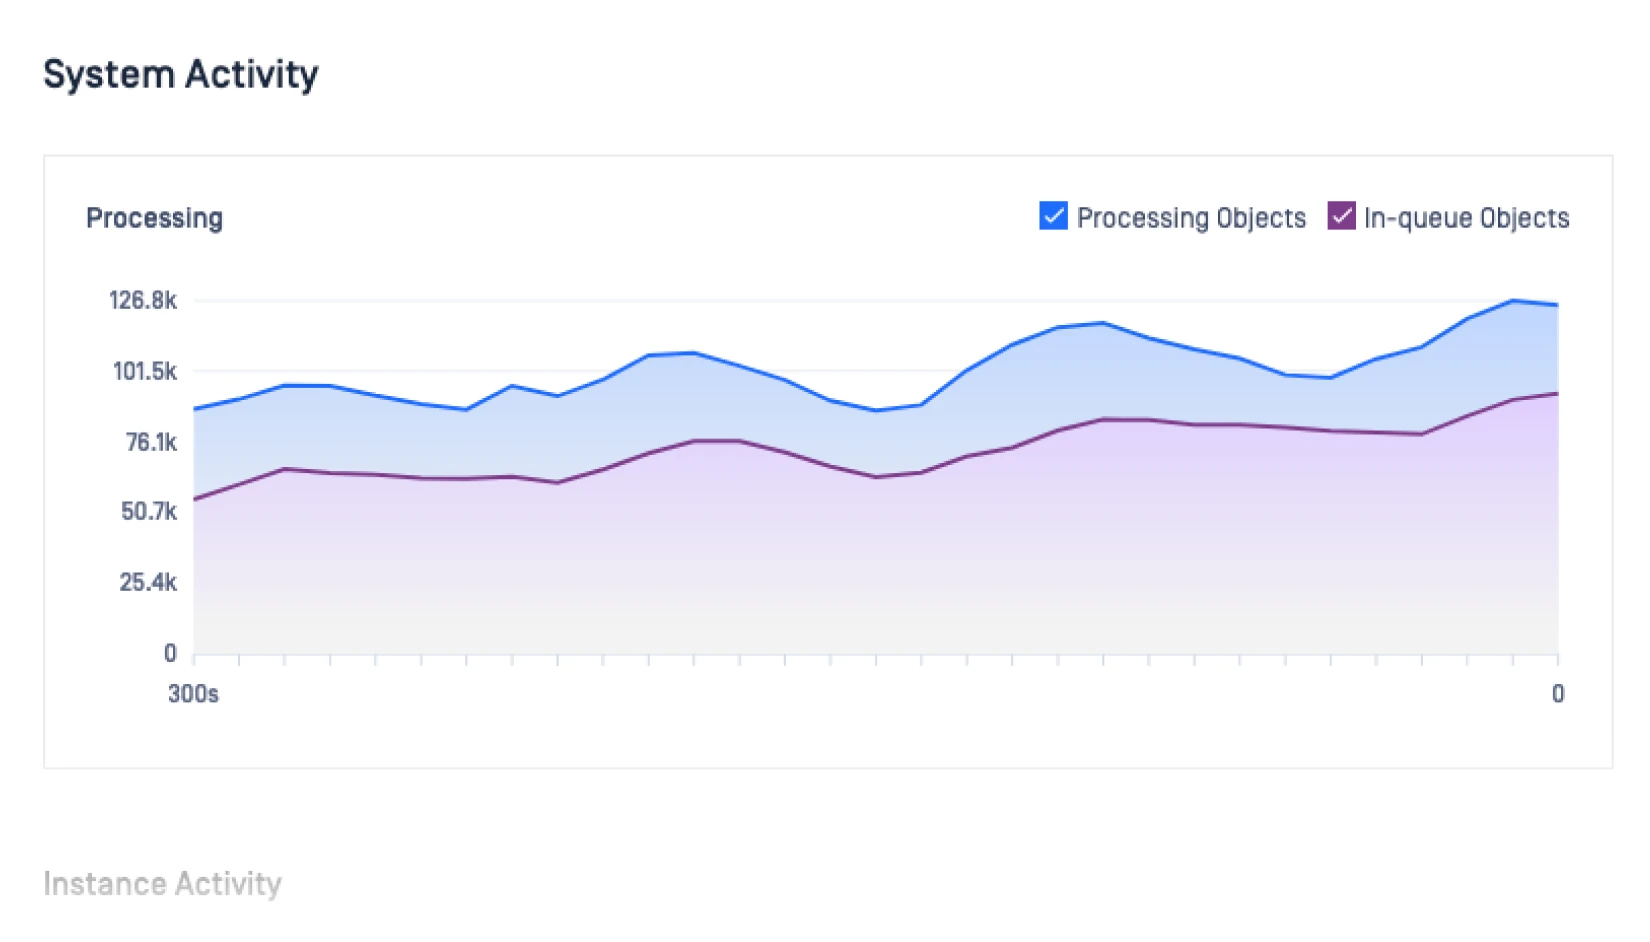Click the Processing chart title
The image size is (1650, 942).
click(x=154, y=218)
